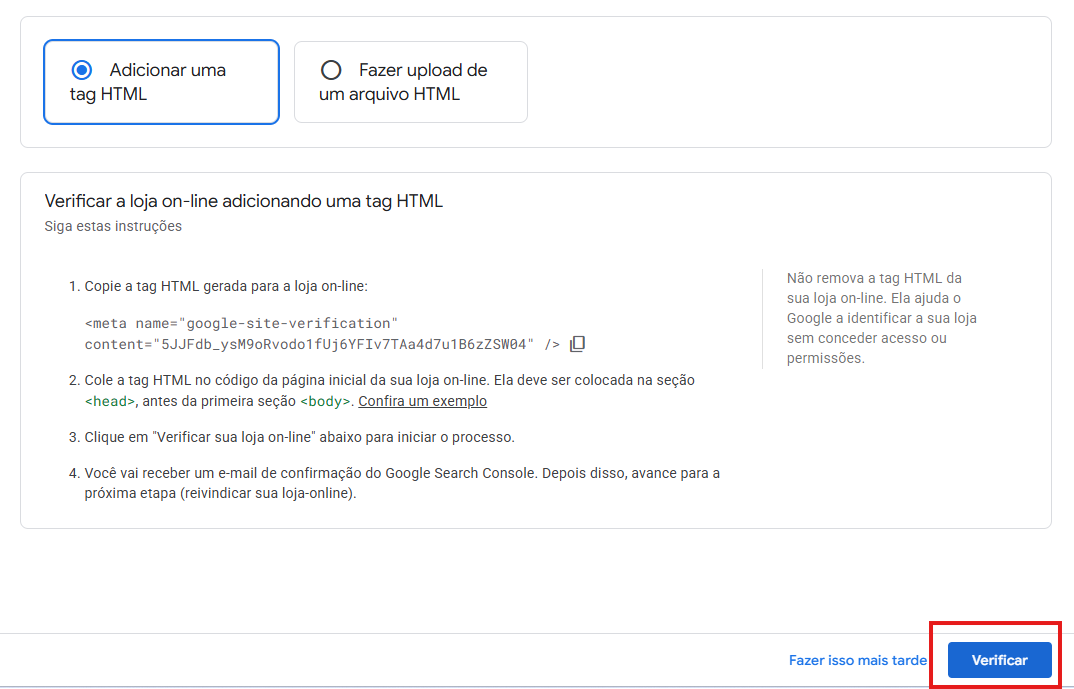This screenshot has height=689, width=1074.
Task: Click the blue Verificar button
Action: (x=999, y=660)
